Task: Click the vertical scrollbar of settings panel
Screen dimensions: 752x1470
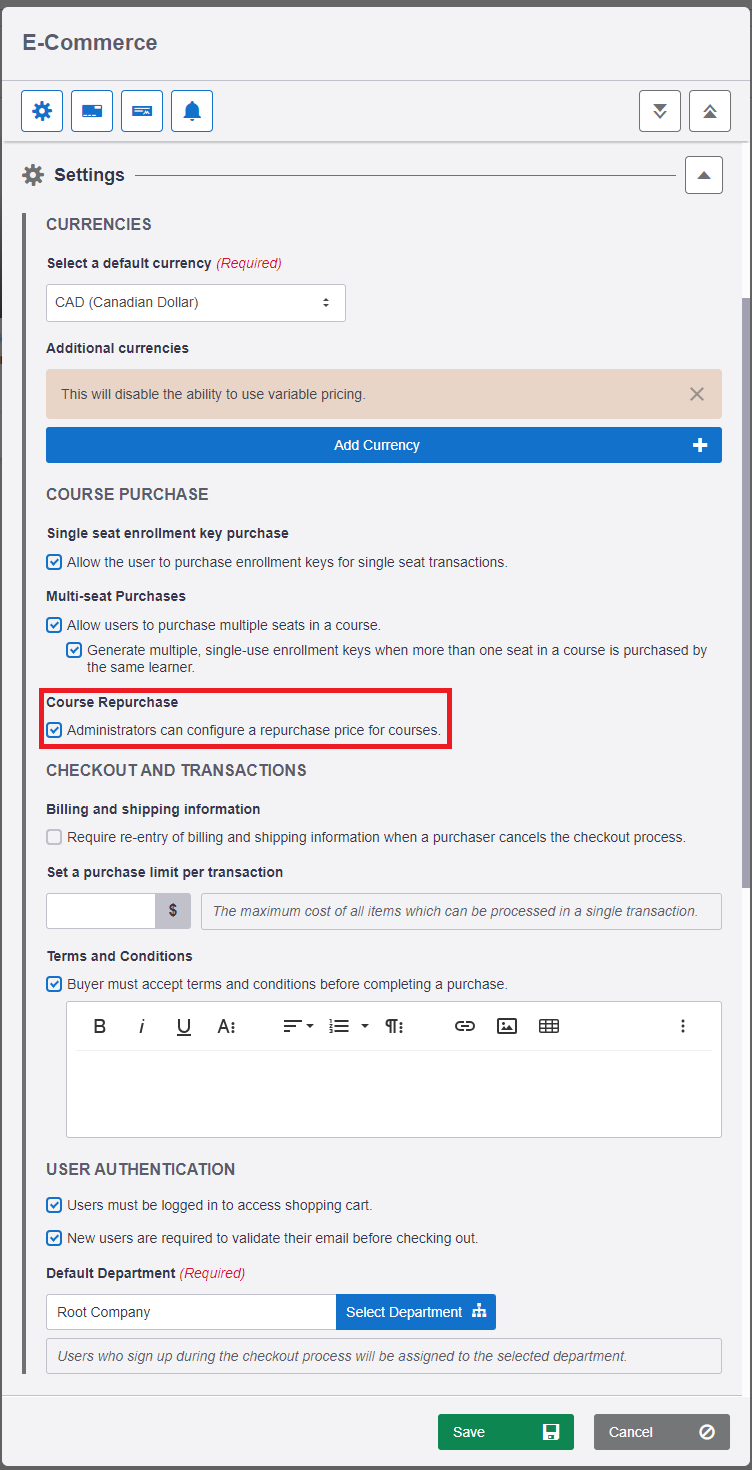Action: pyautogui.click(x=746, y=592)
